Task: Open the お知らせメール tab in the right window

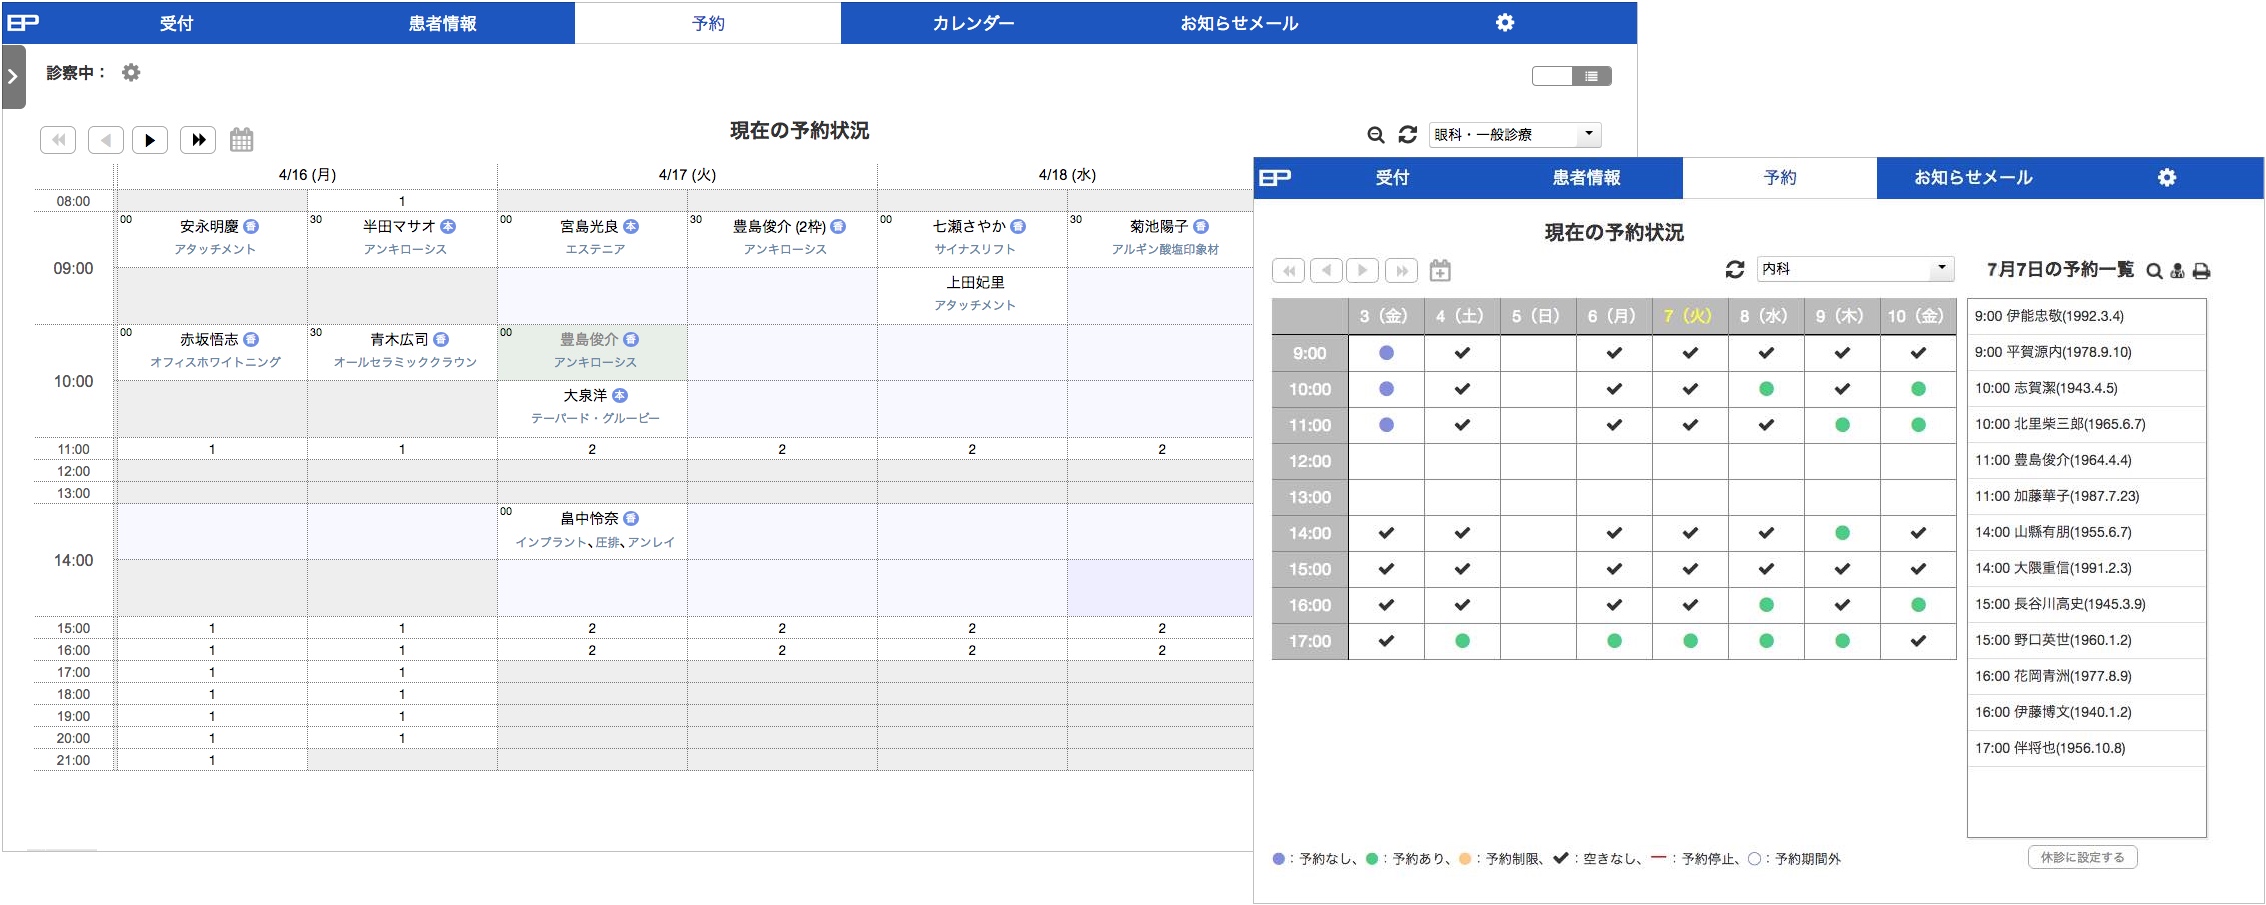Action: pyautogui.click(x=1973, y=178)
